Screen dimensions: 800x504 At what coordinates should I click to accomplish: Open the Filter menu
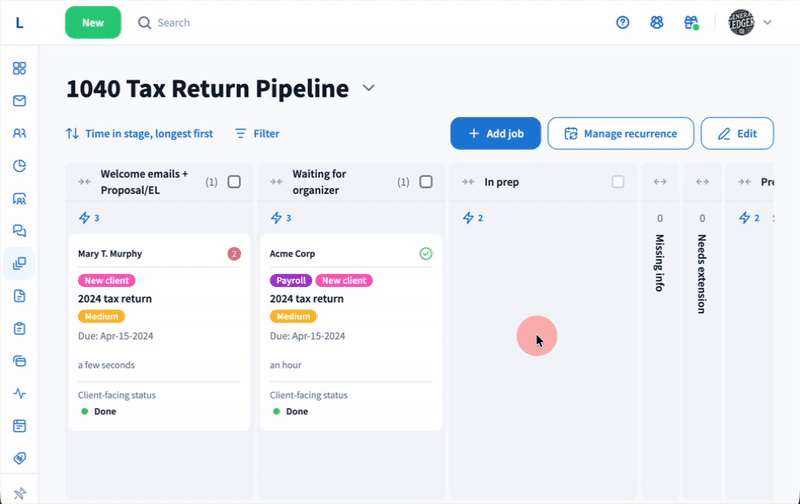click(257, 133)
